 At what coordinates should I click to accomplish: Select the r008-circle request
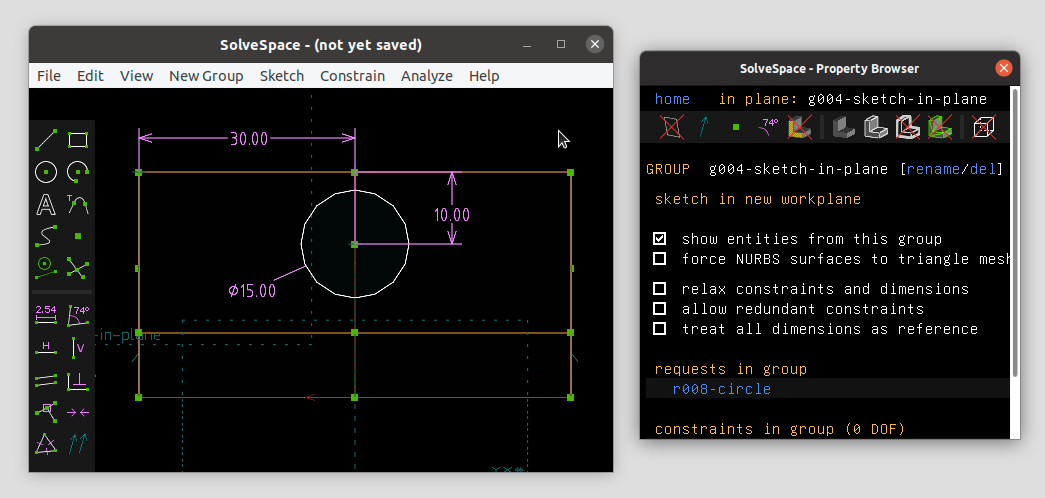[722, 389]
